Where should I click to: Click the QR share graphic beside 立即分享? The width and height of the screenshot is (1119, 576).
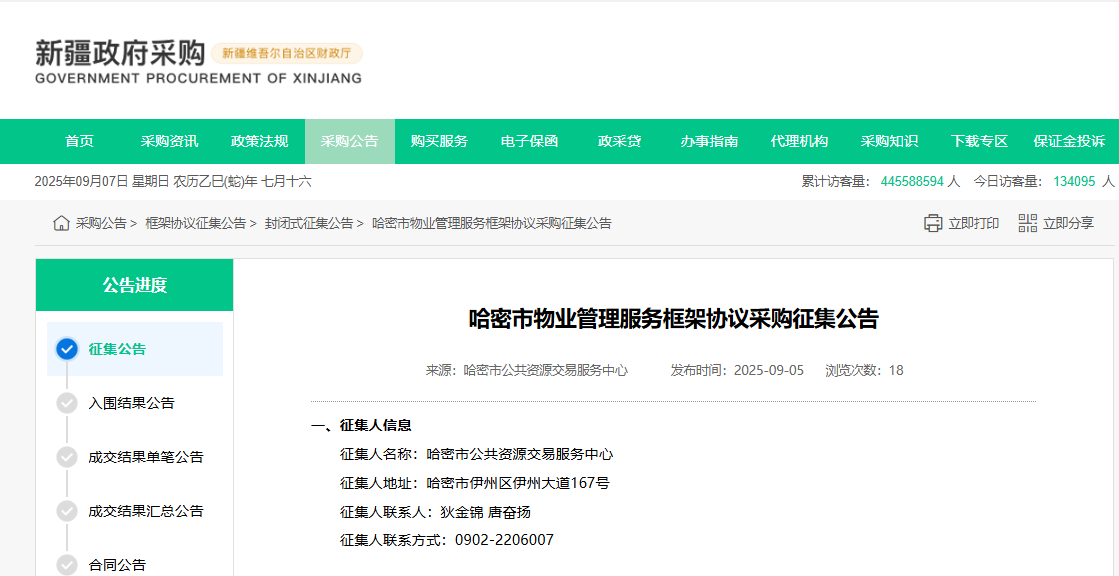[1026, 224]
